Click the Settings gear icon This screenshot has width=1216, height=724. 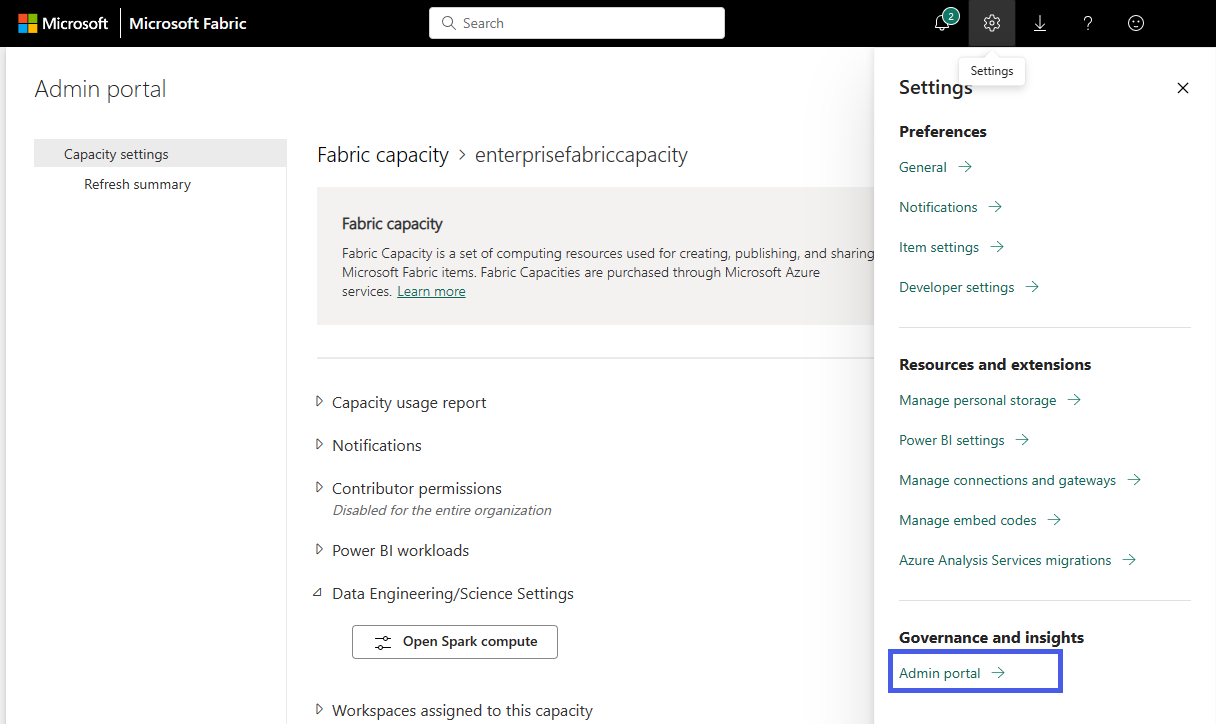pos(992,23)
